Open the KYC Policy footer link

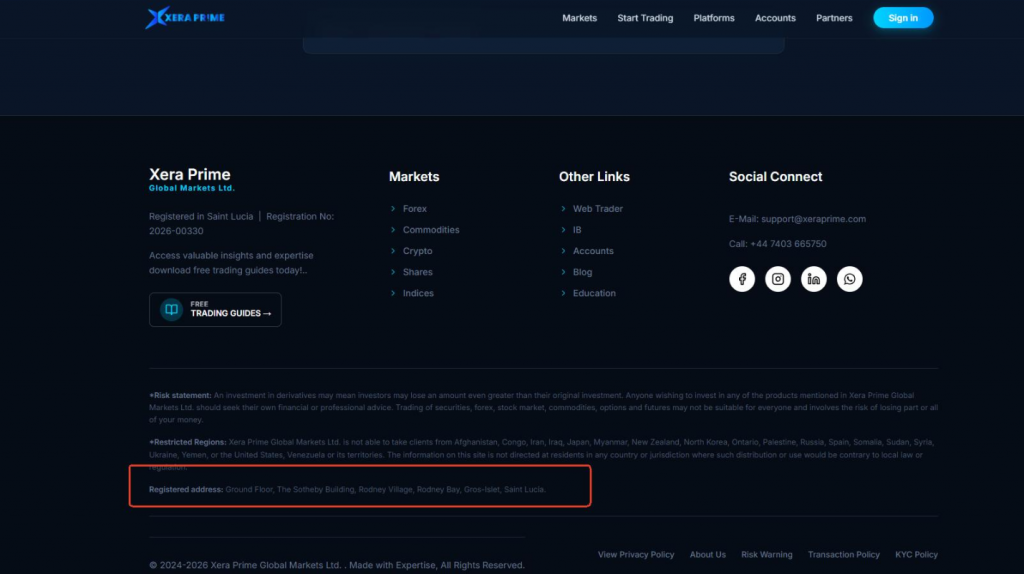click(916, 554)
